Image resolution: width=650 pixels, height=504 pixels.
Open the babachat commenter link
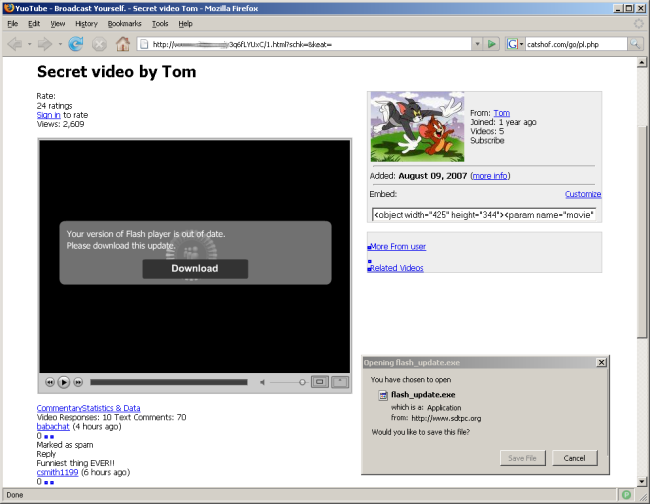pos(53,426)
